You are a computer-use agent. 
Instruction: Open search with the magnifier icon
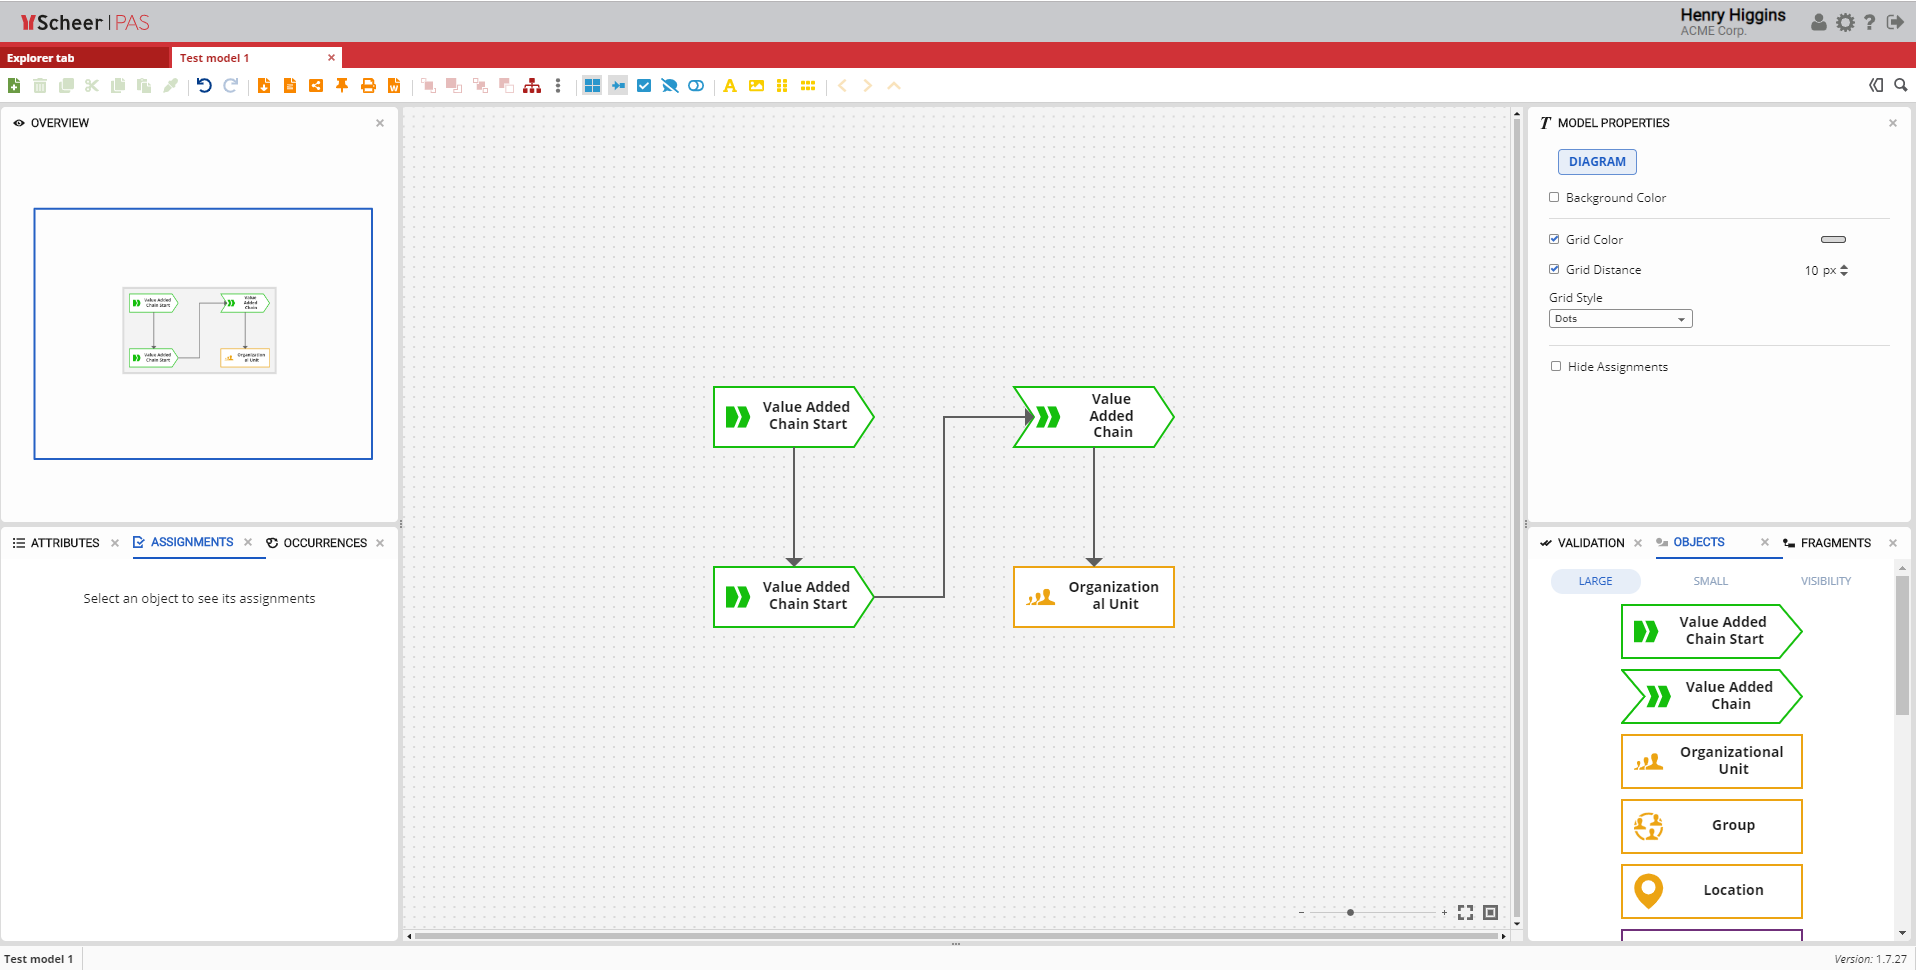pyautogui.click(x=1901, y=86)
